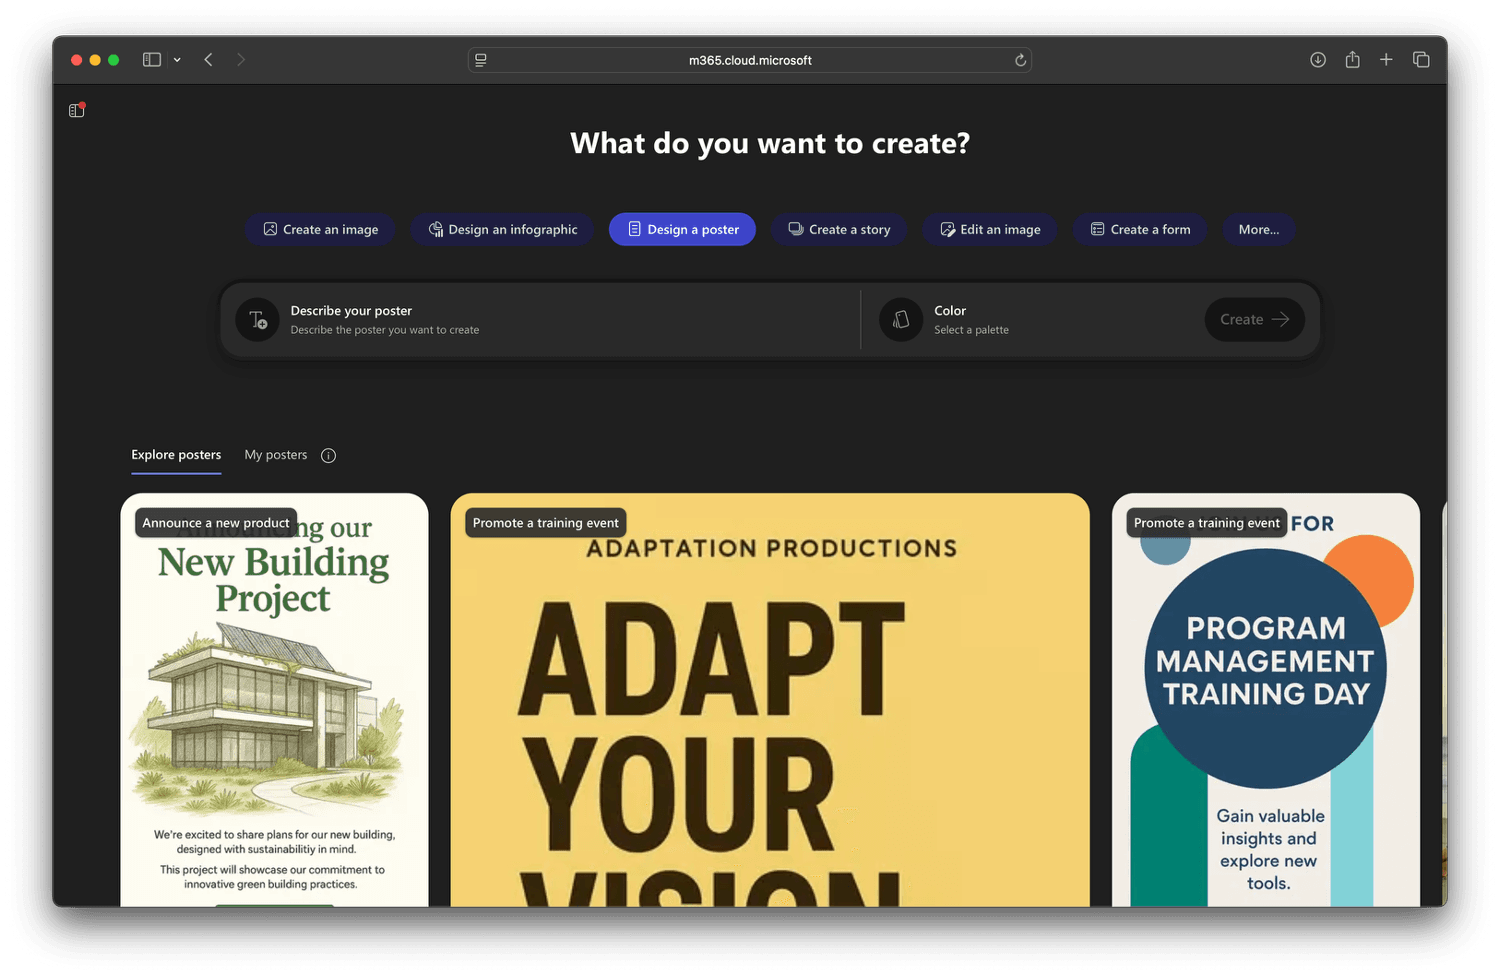
Task: Click the Share icon in Safari toolbar
Action: [x=1352, y=60]
